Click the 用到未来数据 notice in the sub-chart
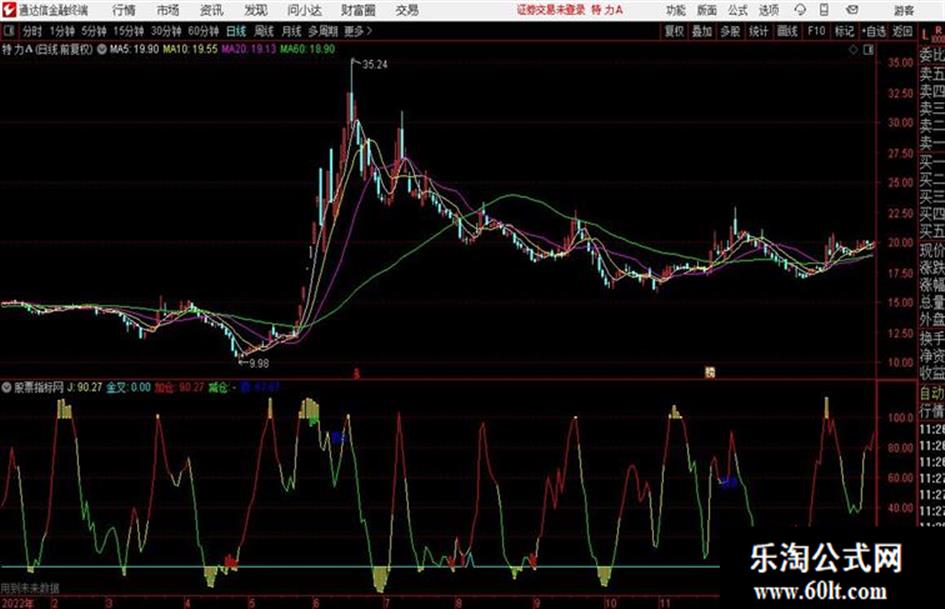 pyautogui.click(x=30, y=588)
